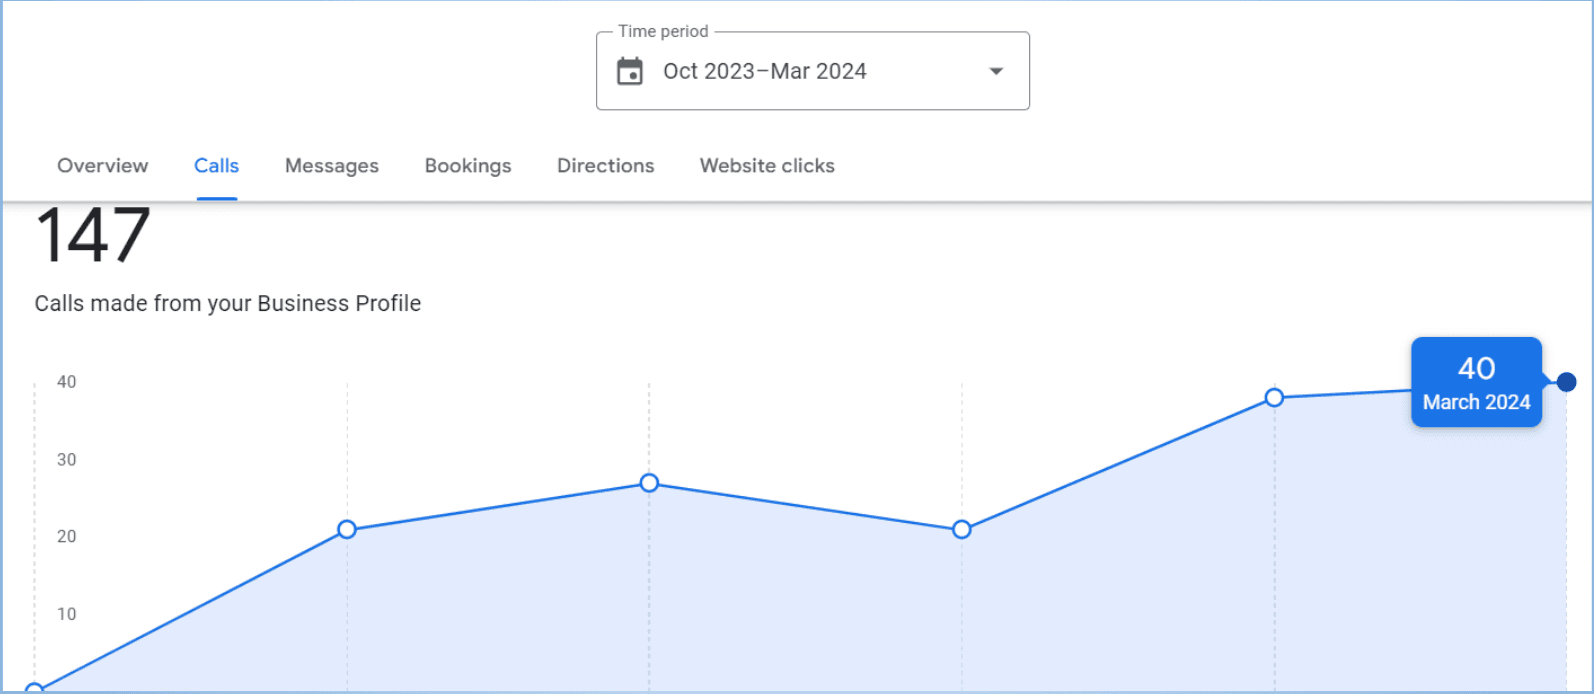Switch to the Bookings tab
This screenshot has width=1594, height=694.
coord(468,166)
